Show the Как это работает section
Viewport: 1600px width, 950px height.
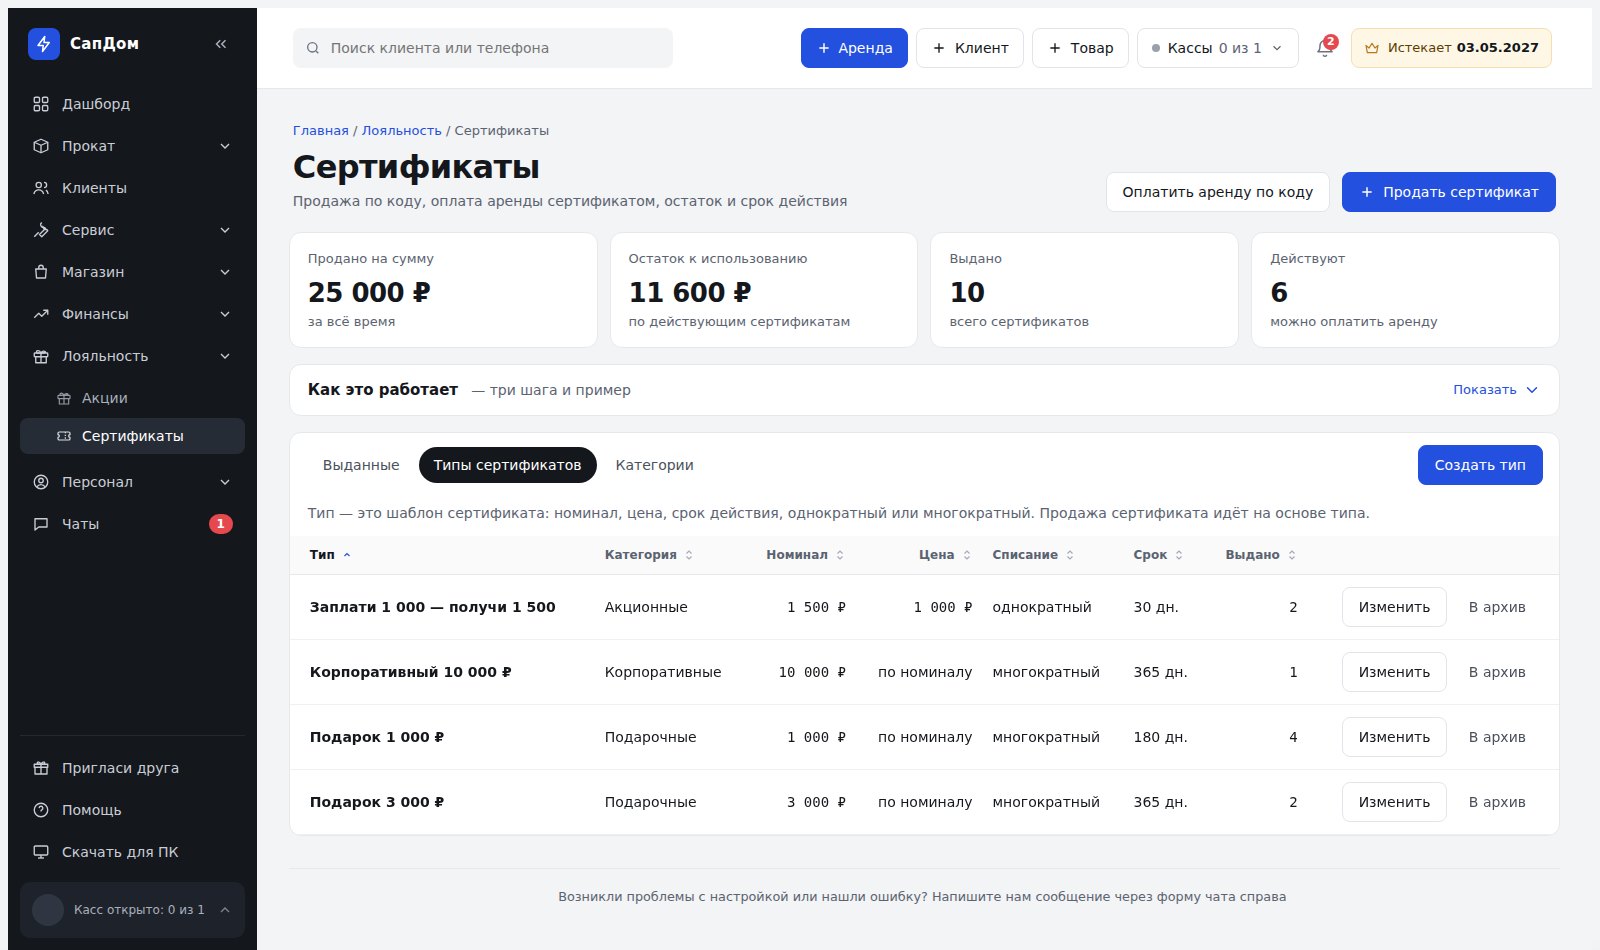[1495, 390]
